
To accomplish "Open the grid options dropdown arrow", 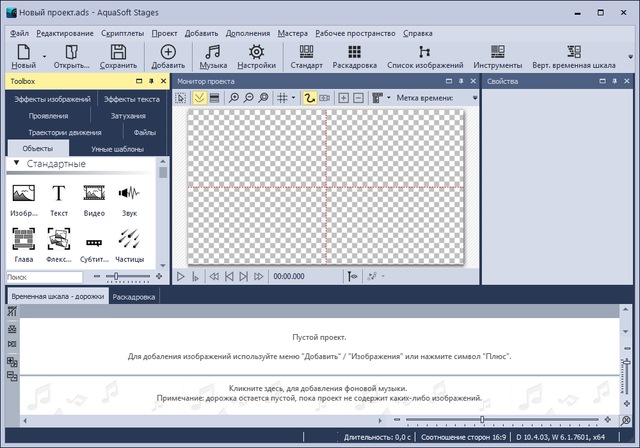I will pos(294,98).
